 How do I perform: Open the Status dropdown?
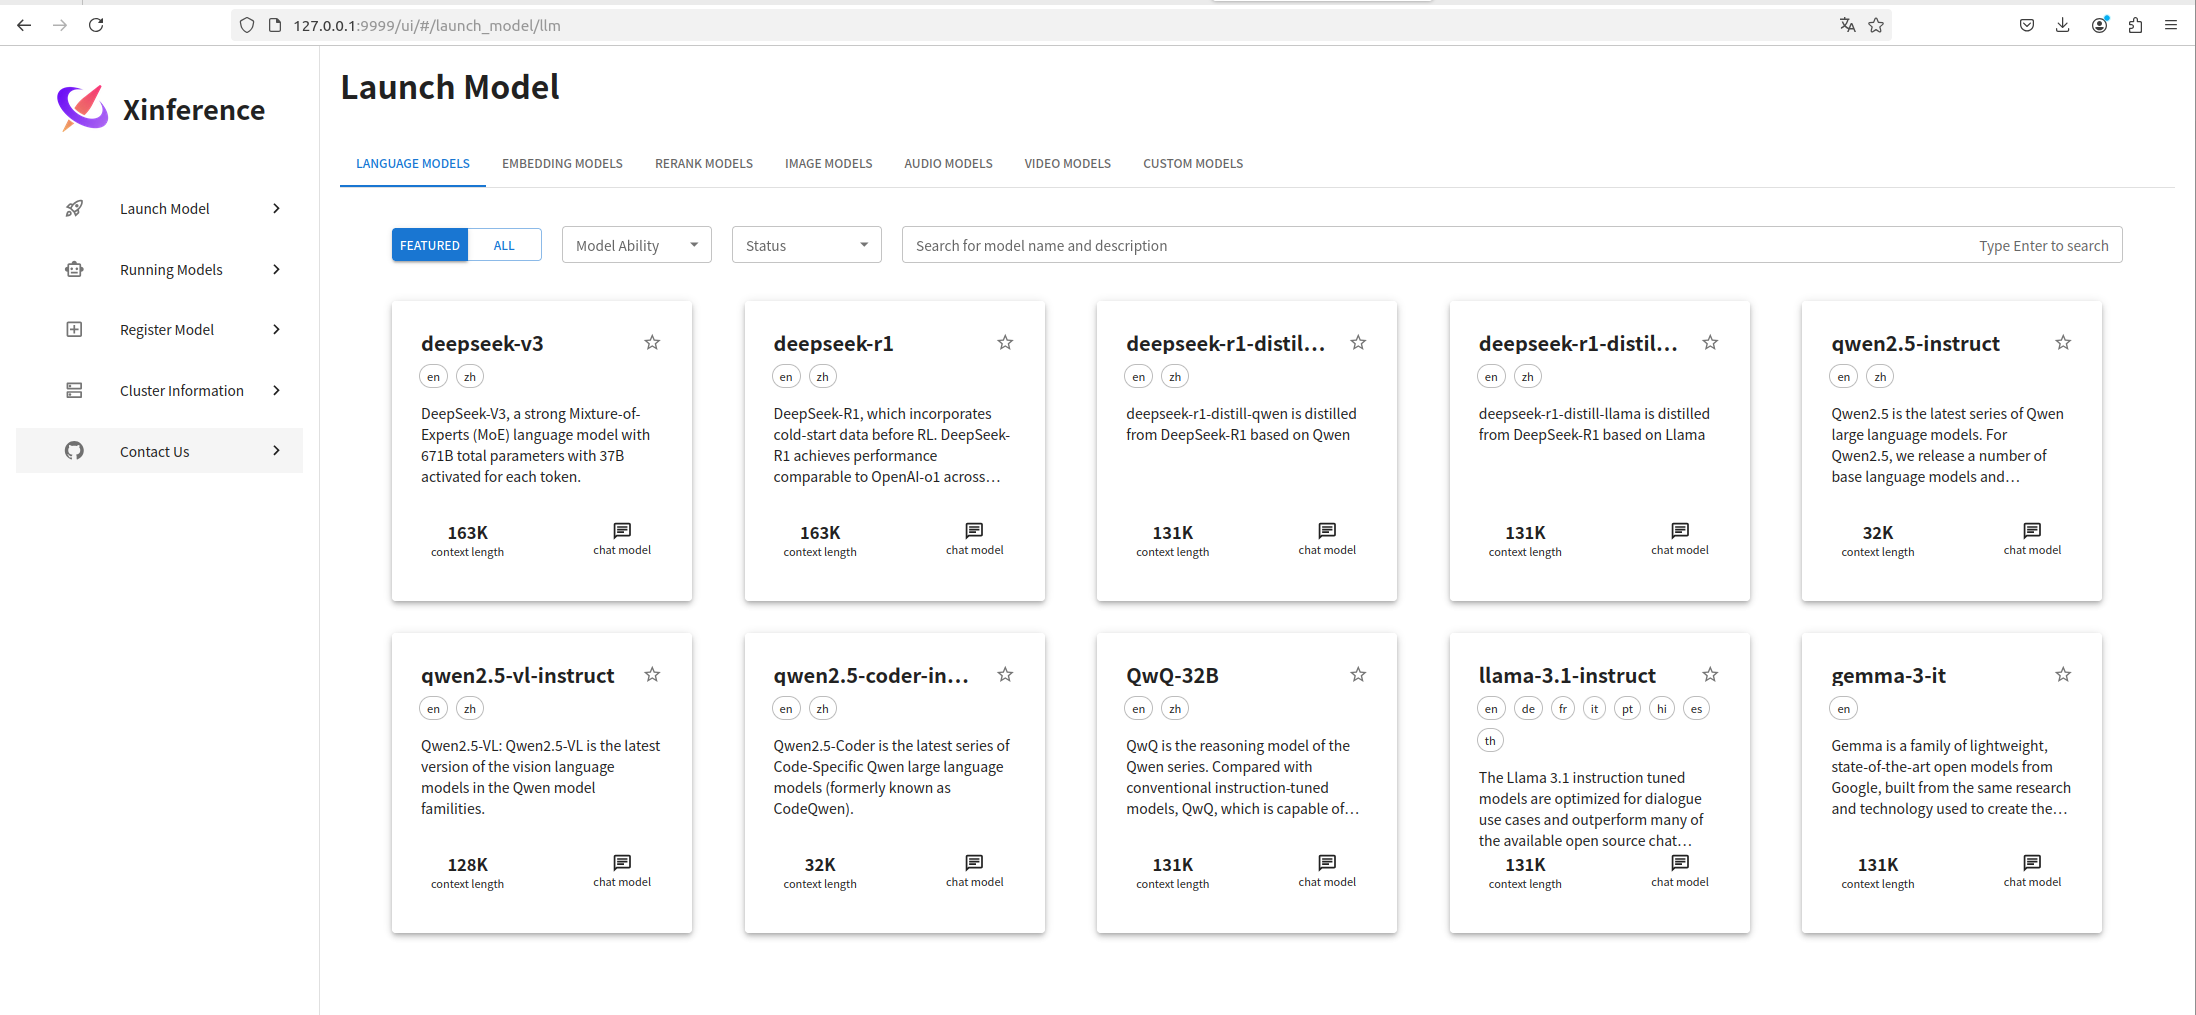coord(806,245)
